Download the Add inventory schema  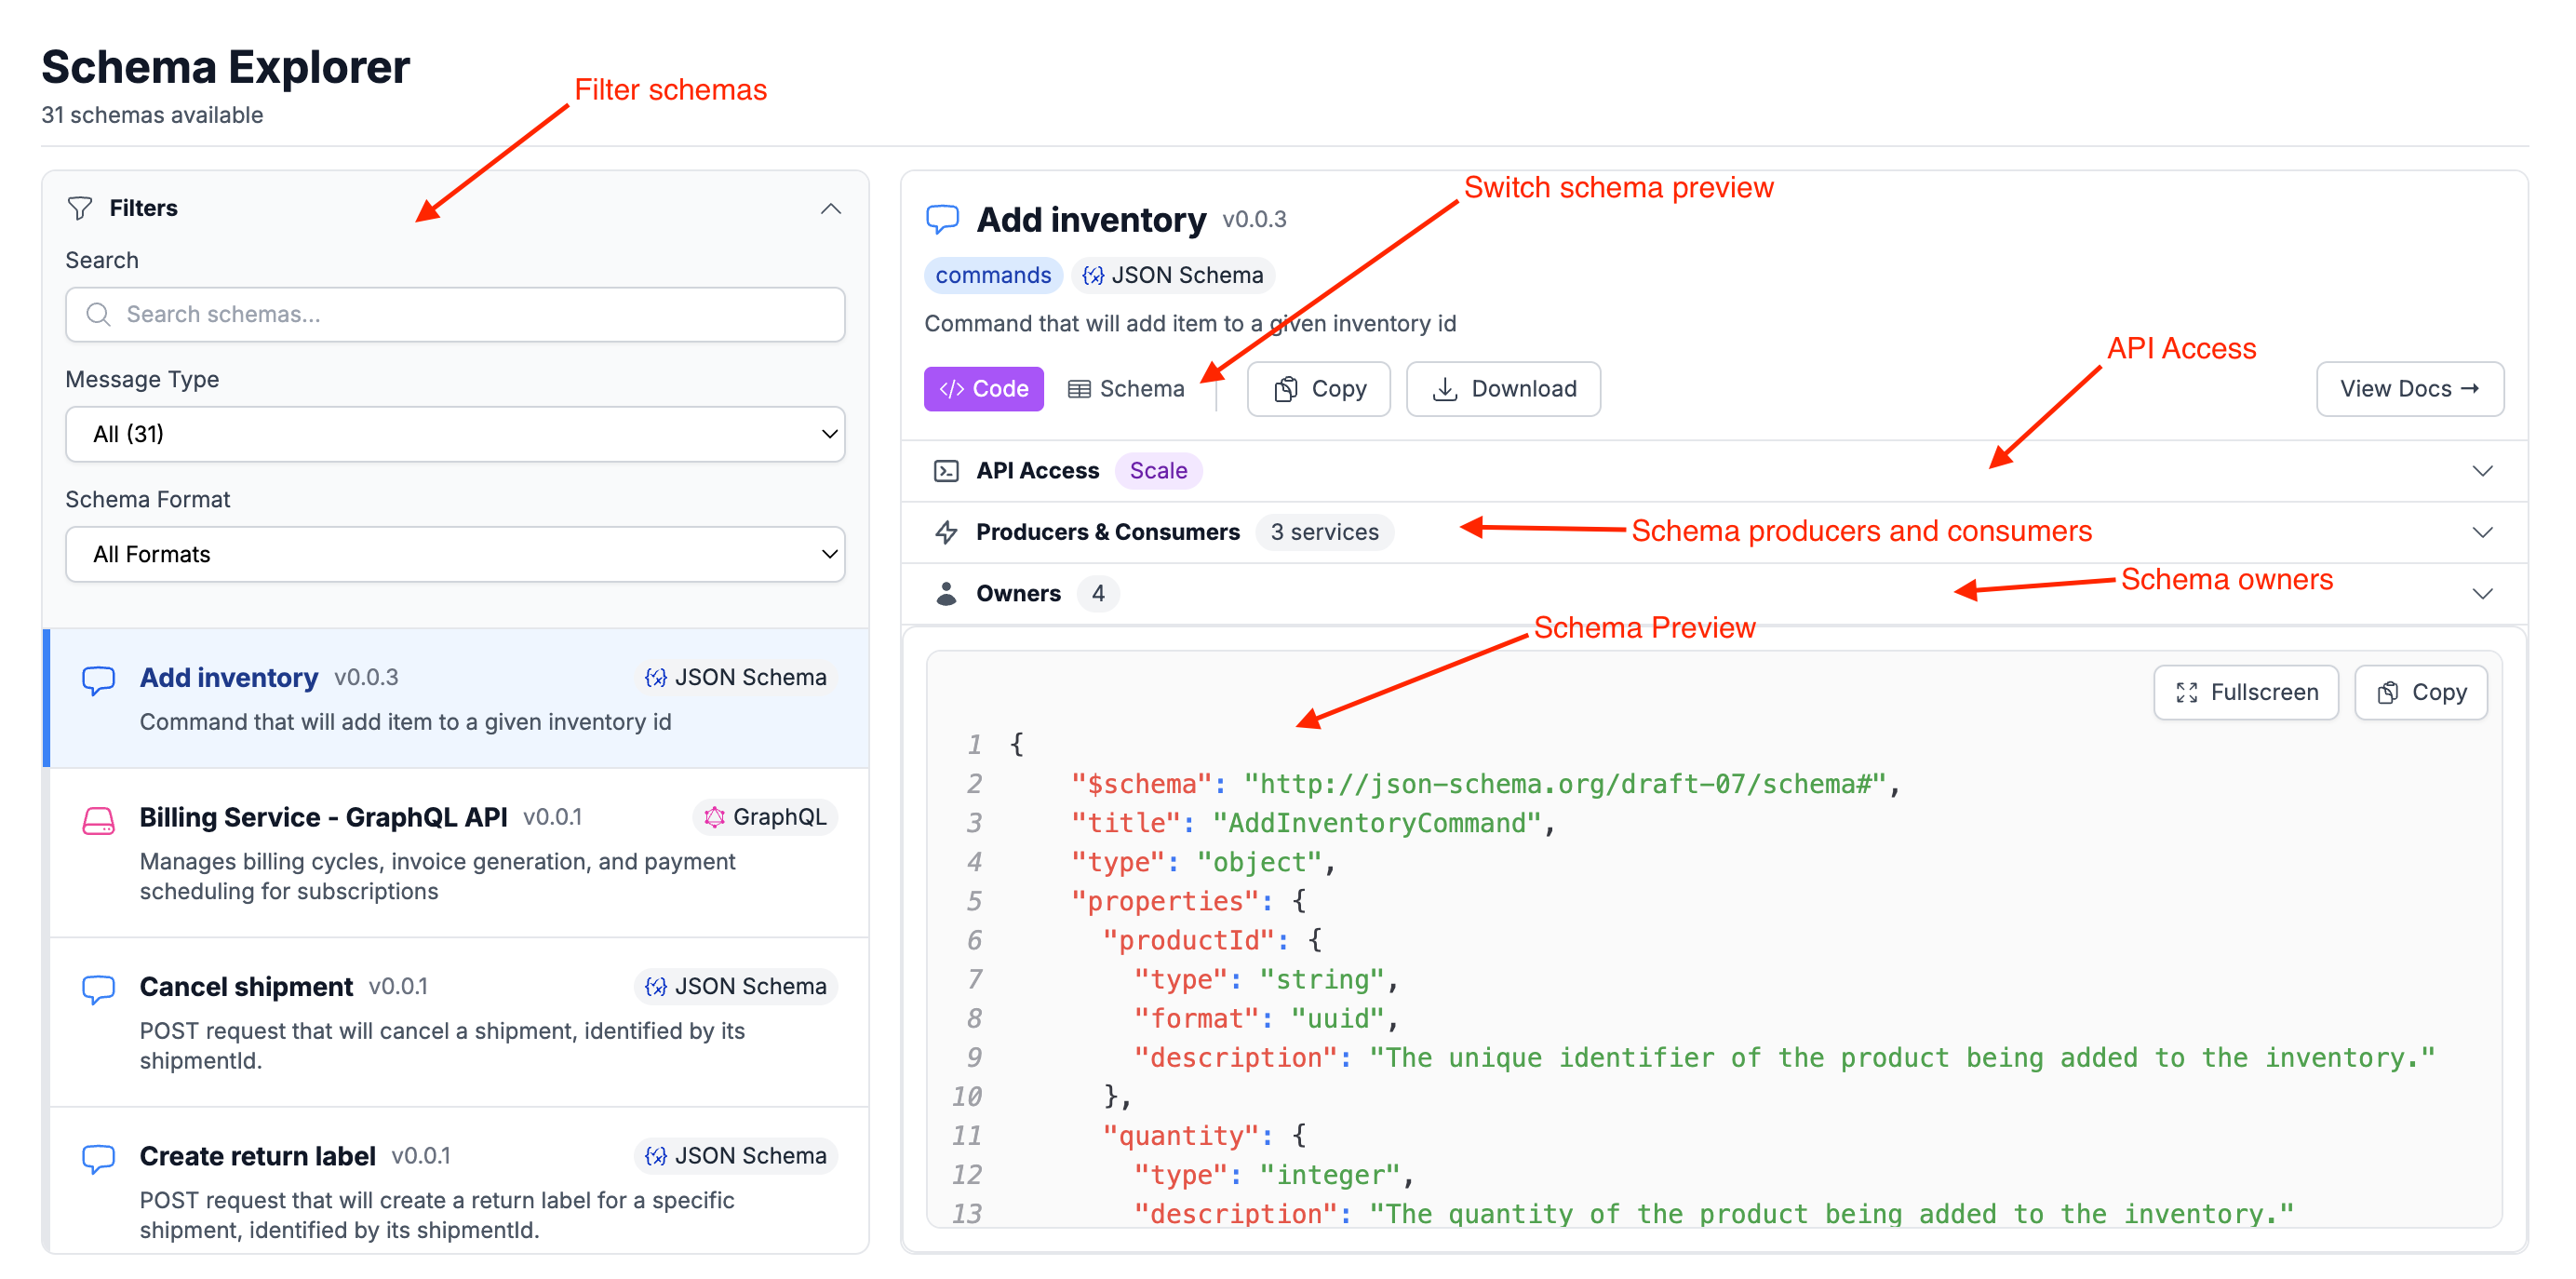(1503, 389)
